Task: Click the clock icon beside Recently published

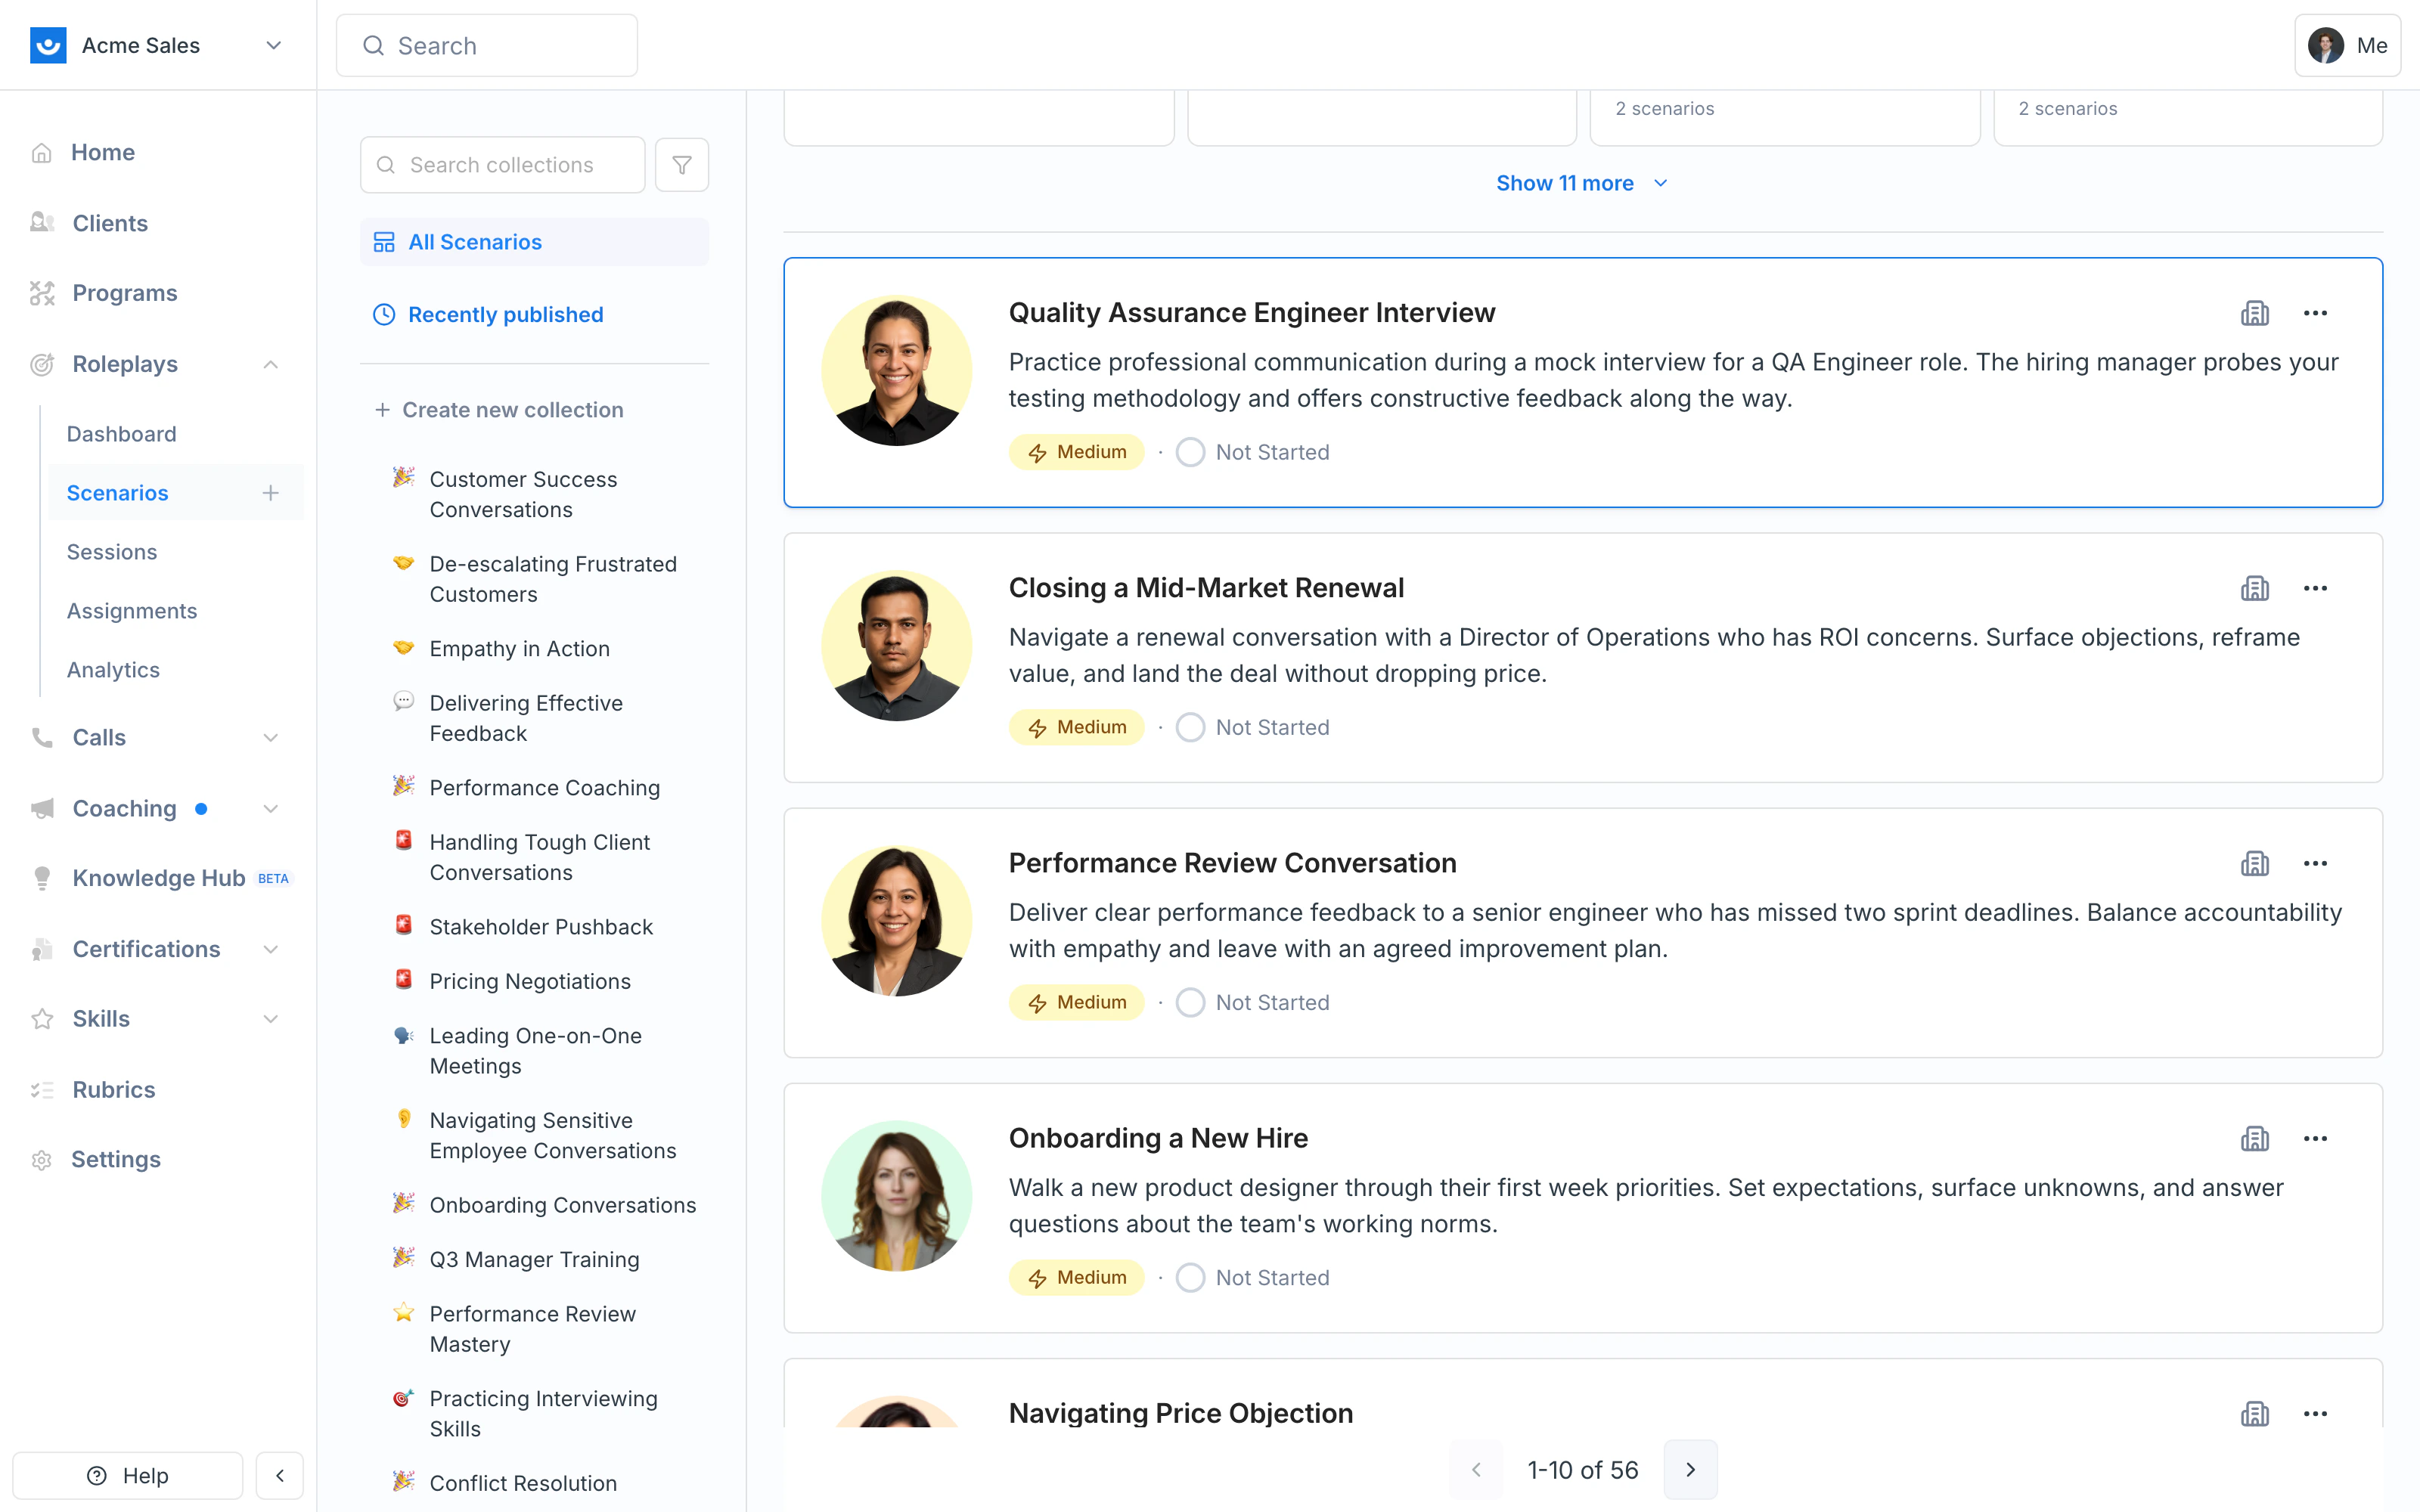Action: [x=384, y=315]
